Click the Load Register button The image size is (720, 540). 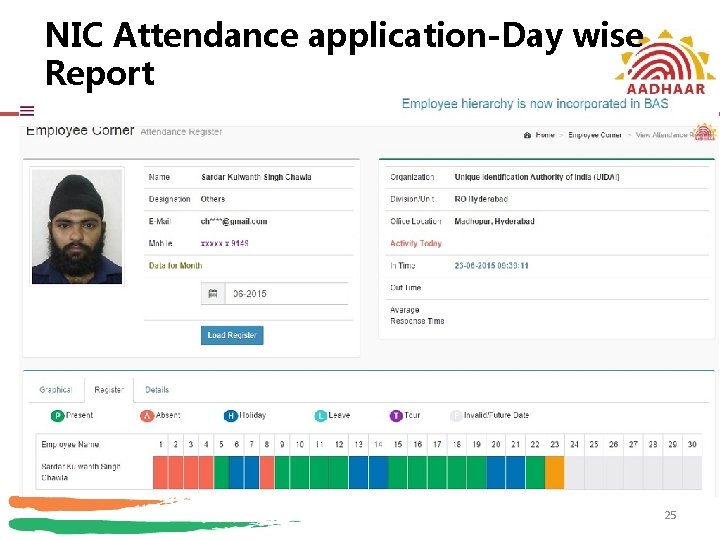pos(232,335)
